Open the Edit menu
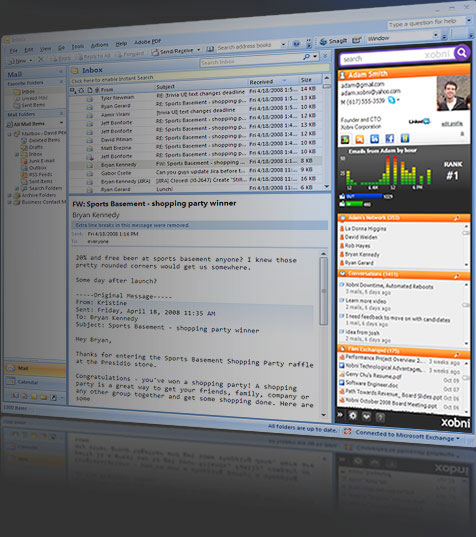This screenshot has width=476, height=537. 28,50
